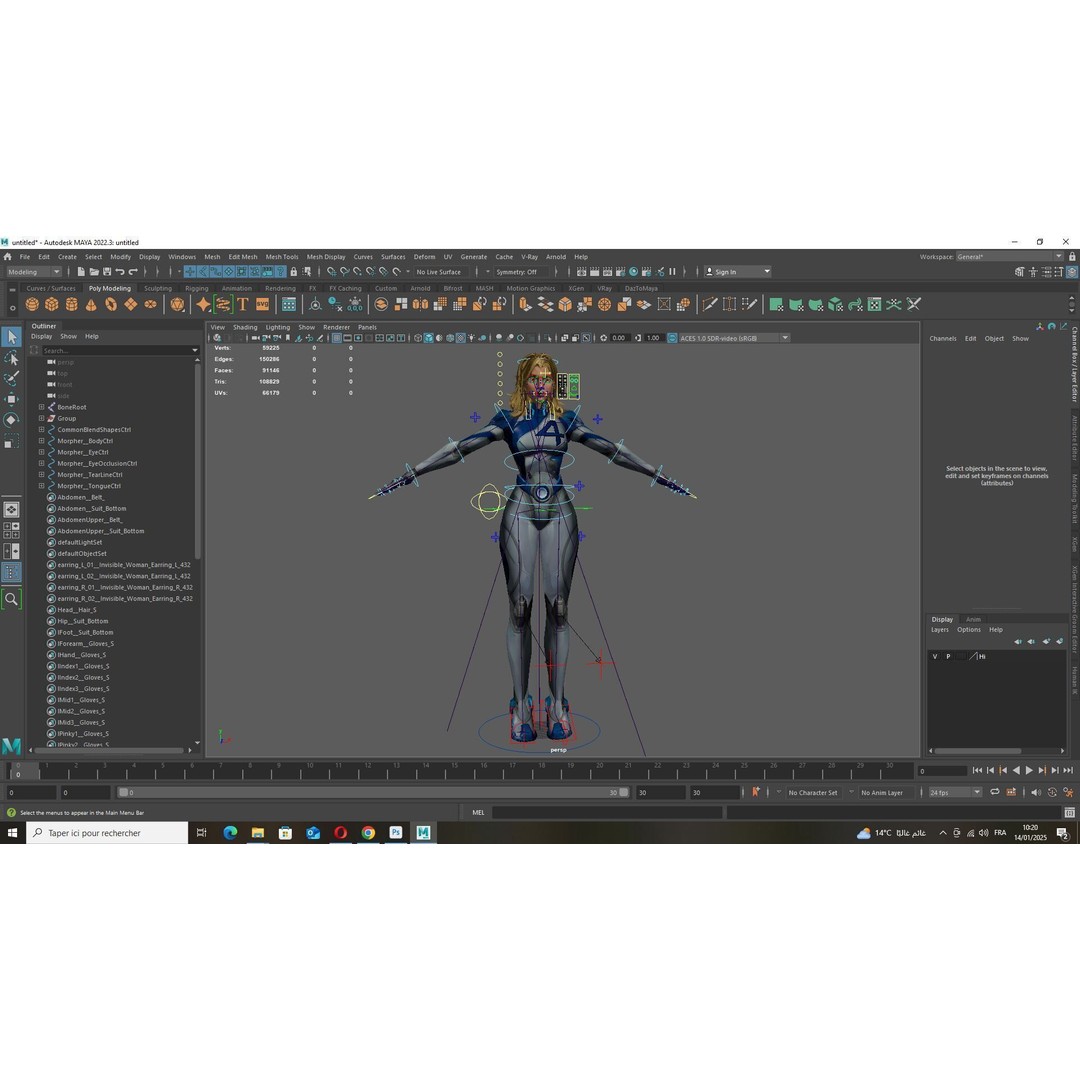Expand the BoneRoot node in Outliner

point(41,407)
